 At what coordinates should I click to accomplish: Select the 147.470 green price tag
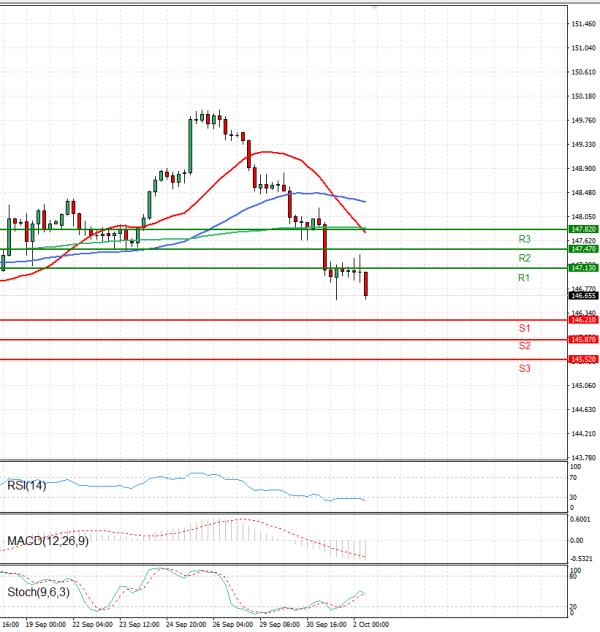(x=583, y=248)
